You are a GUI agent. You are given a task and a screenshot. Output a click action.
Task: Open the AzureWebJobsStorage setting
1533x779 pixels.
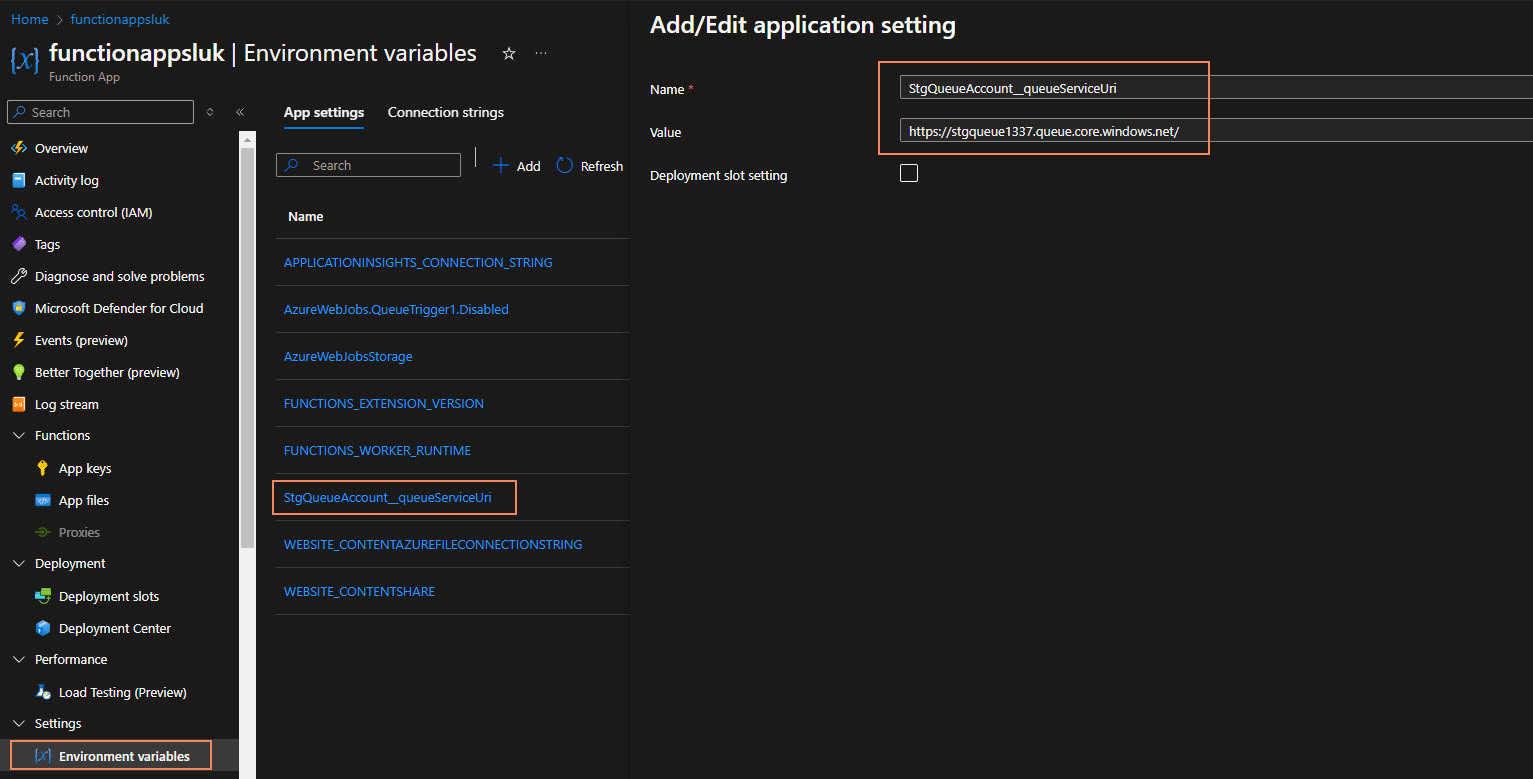point(348,356)
